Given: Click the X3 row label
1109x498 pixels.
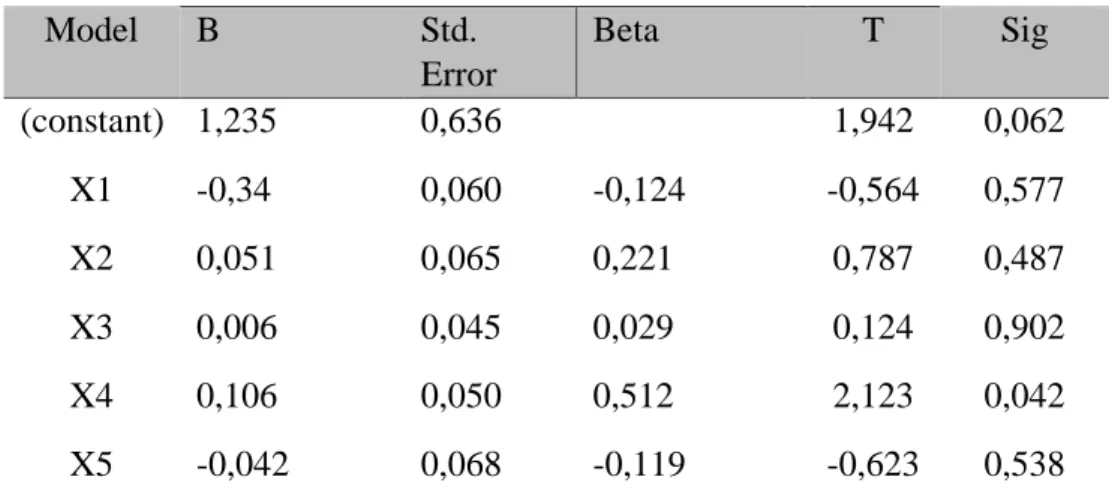Looking at the screenshot, I should [91, 328].
